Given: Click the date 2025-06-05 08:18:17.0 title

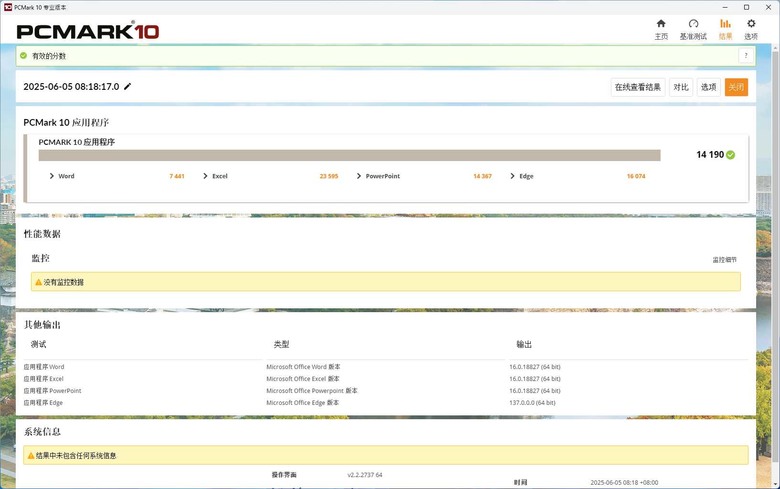Looking at the screenshot, I should click(x=71, y=87).
